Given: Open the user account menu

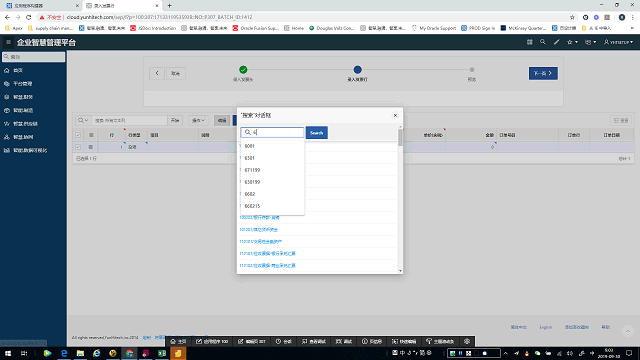Looking at the screenshot, I should point(618,42).
